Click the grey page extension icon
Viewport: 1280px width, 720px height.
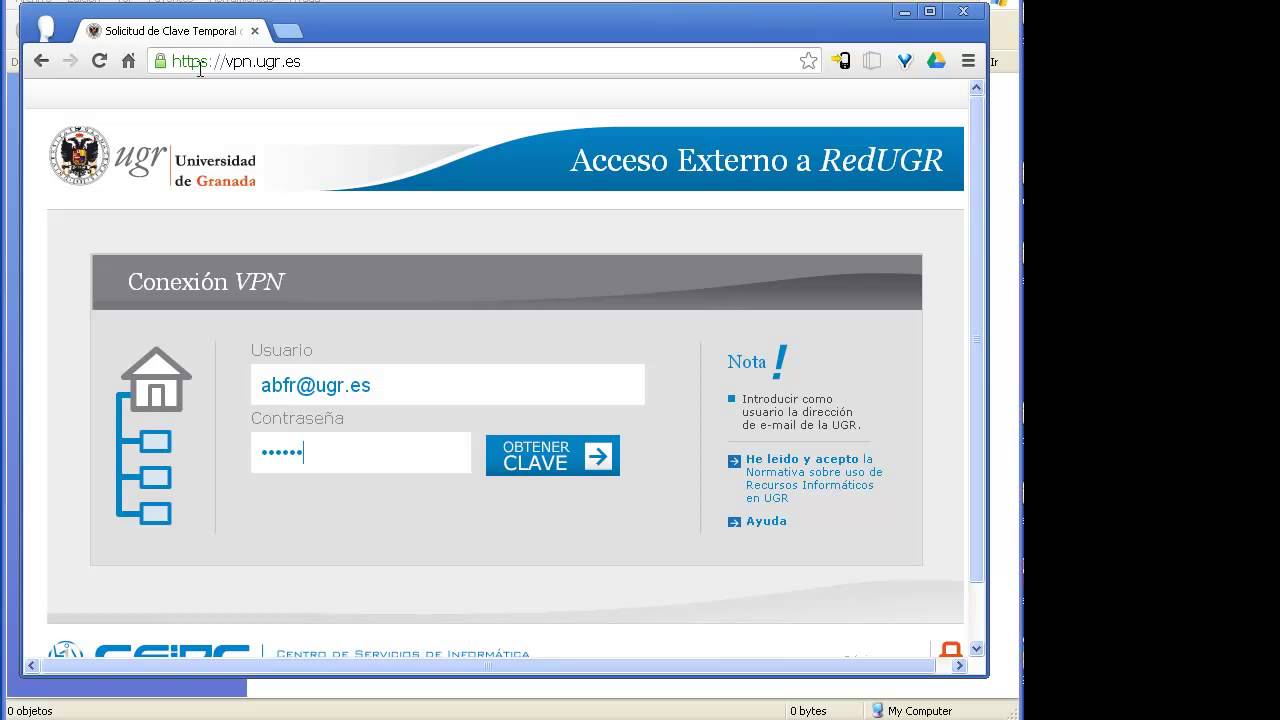[x=872, y=61]
